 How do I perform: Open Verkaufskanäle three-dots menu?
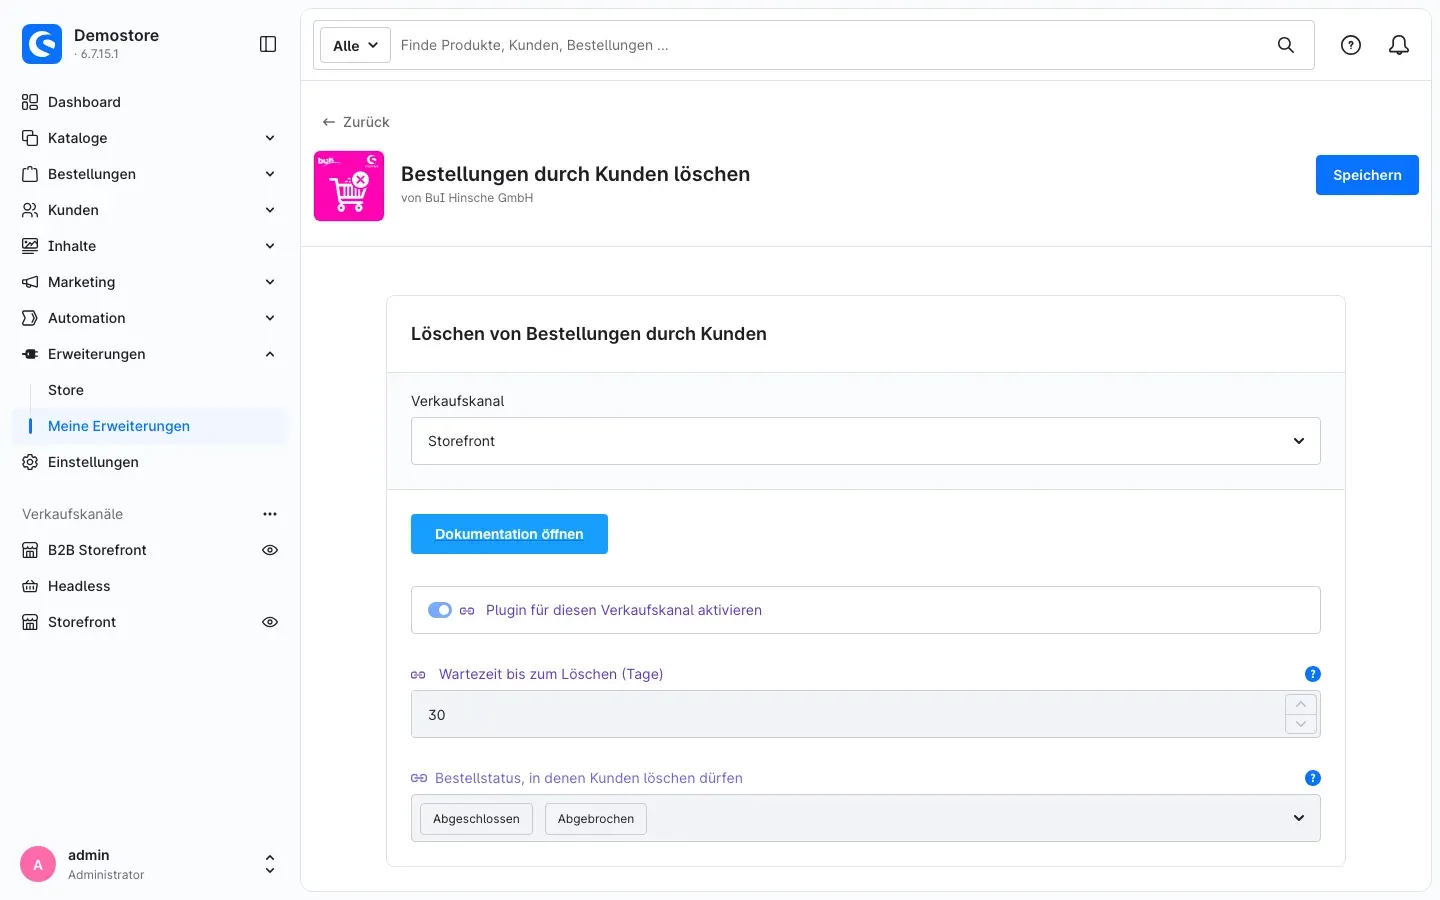[x=270, y=514]
